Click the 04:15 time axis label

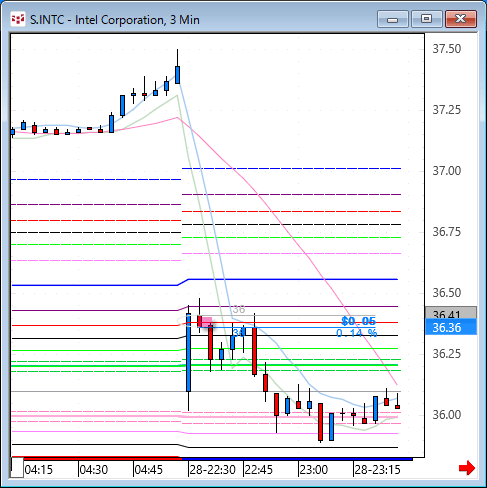[x=39, y=470]
